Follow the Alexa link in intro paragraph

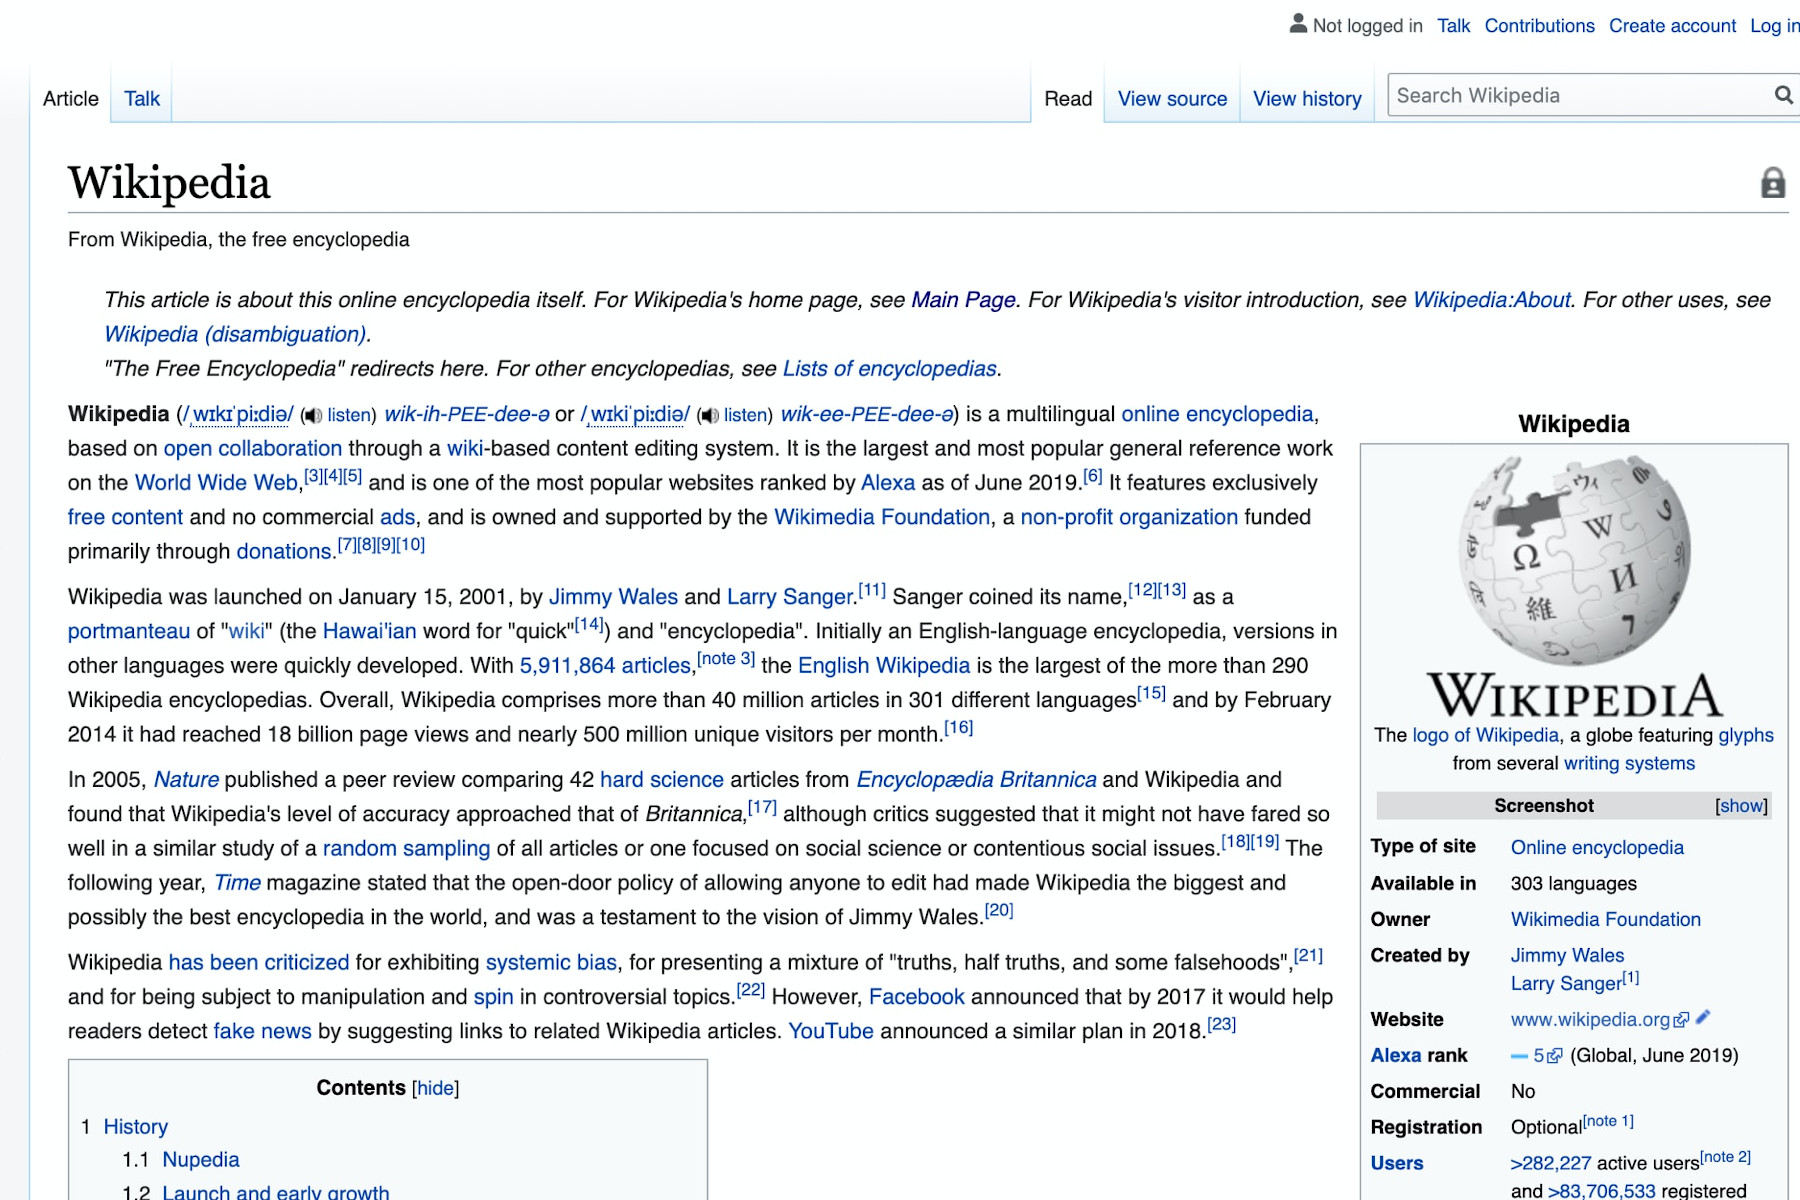pos(888,483)
